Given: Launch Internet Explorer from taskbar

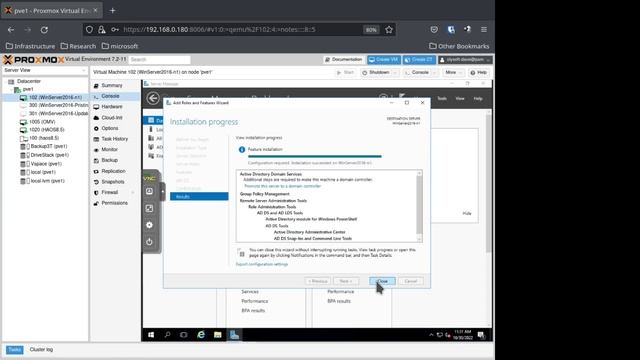Looking at the screenshot, I should click(201, 335).
